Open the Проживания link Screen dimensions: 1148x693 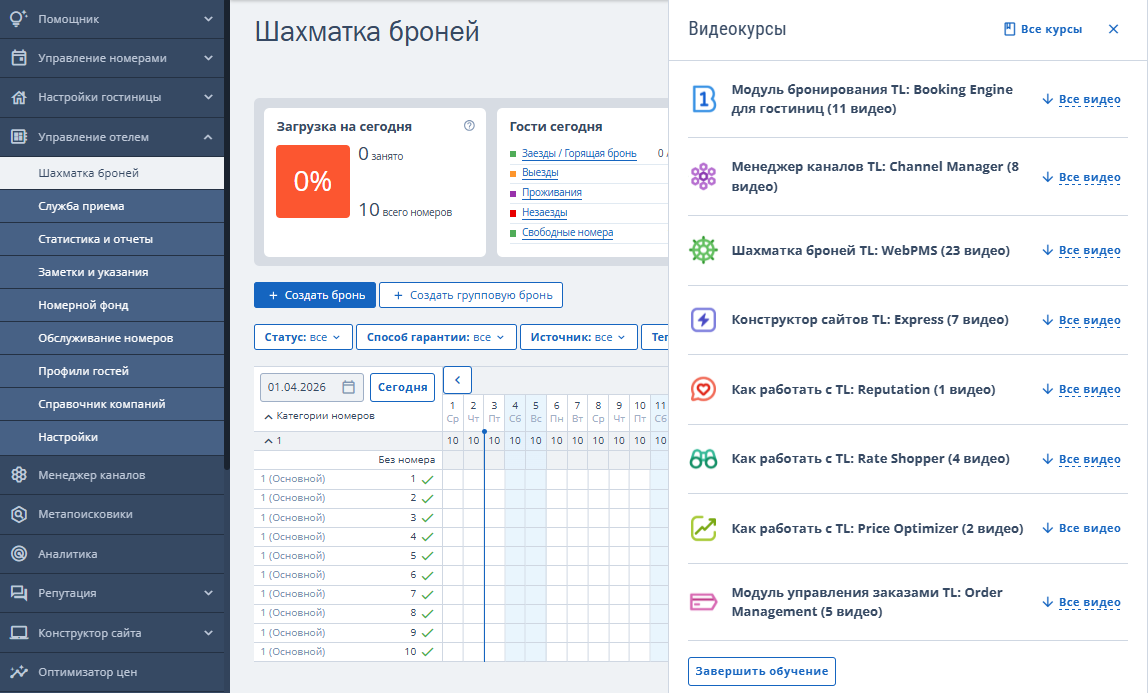point(552,192)
